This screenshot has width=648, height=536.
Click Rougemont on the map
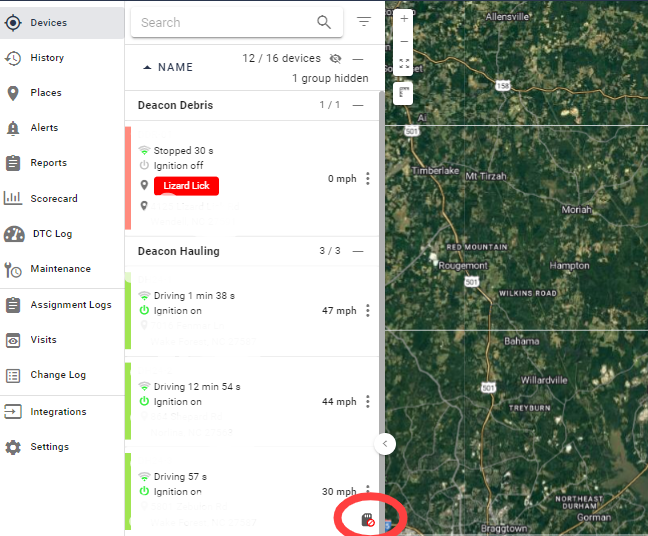(x=463, y=265)
